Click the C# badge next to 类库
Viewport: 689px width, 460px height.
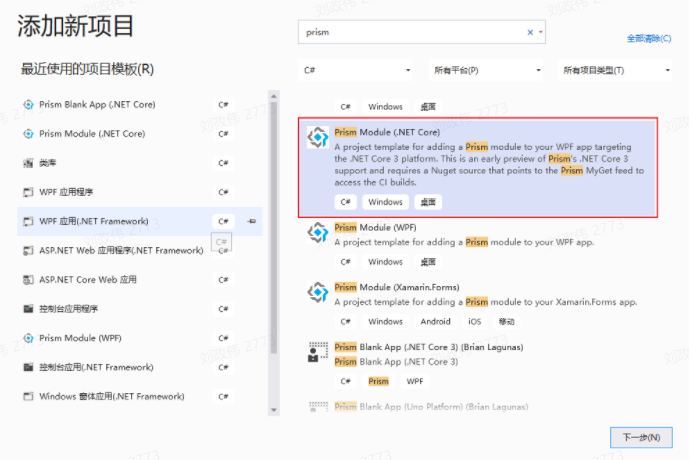coord(223,163)
